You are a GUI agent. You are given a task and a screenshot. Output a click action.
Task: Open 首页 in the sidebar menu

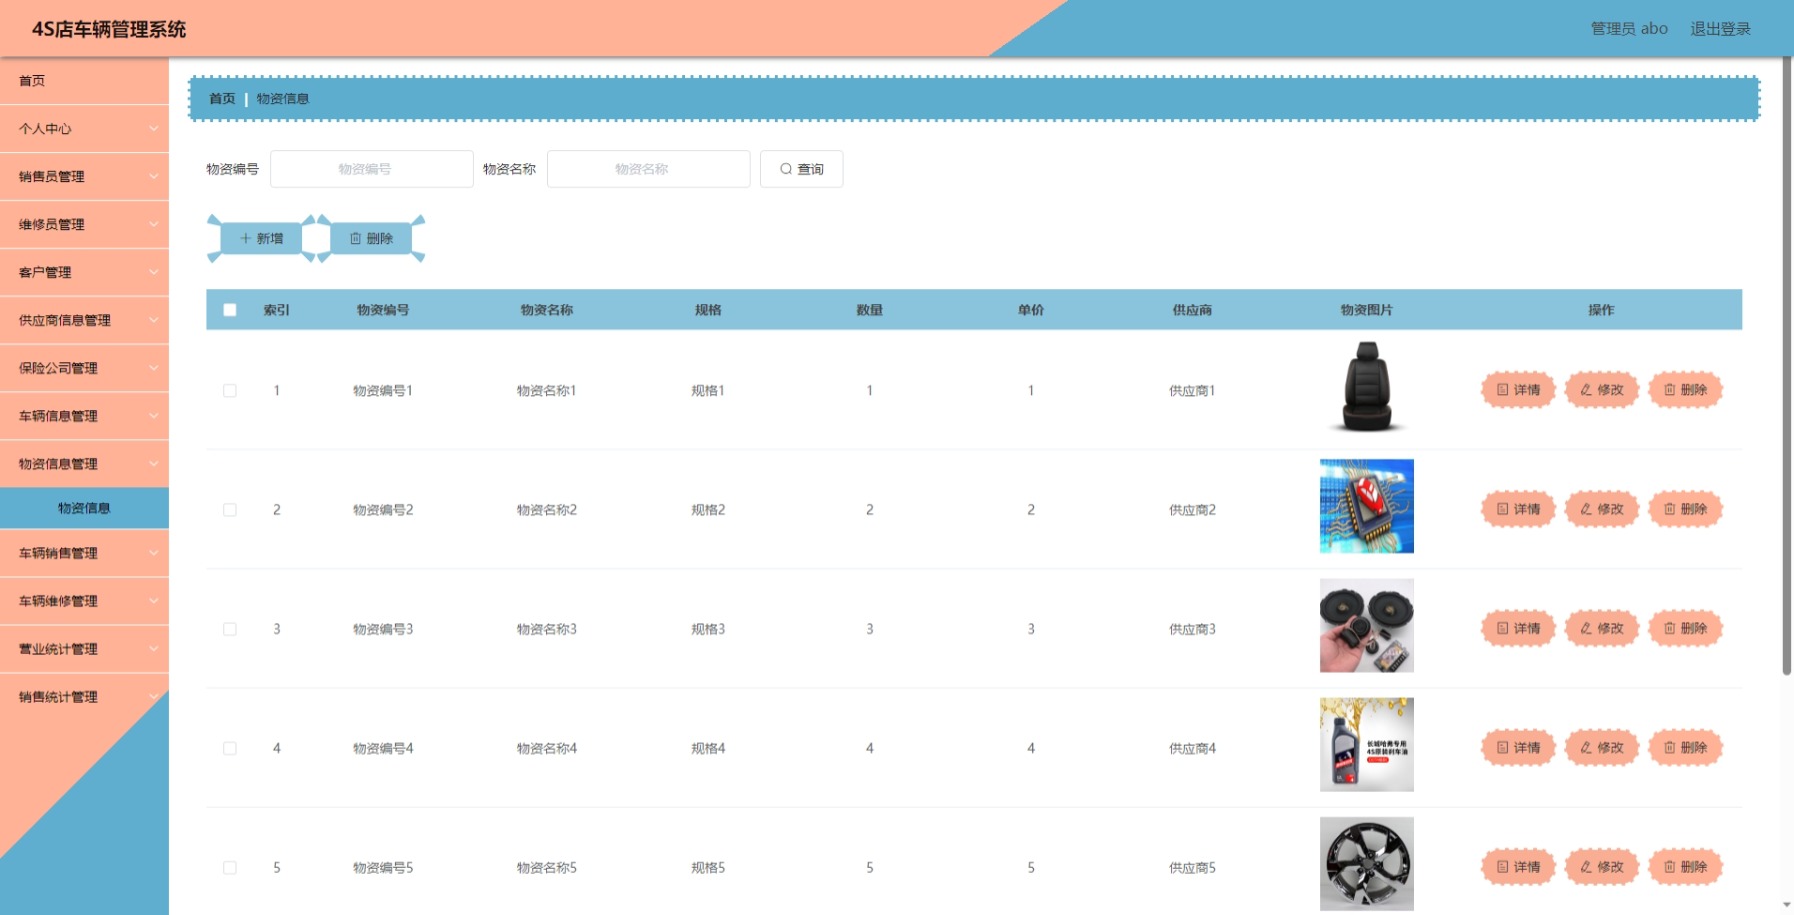click(x=84, y=81)
